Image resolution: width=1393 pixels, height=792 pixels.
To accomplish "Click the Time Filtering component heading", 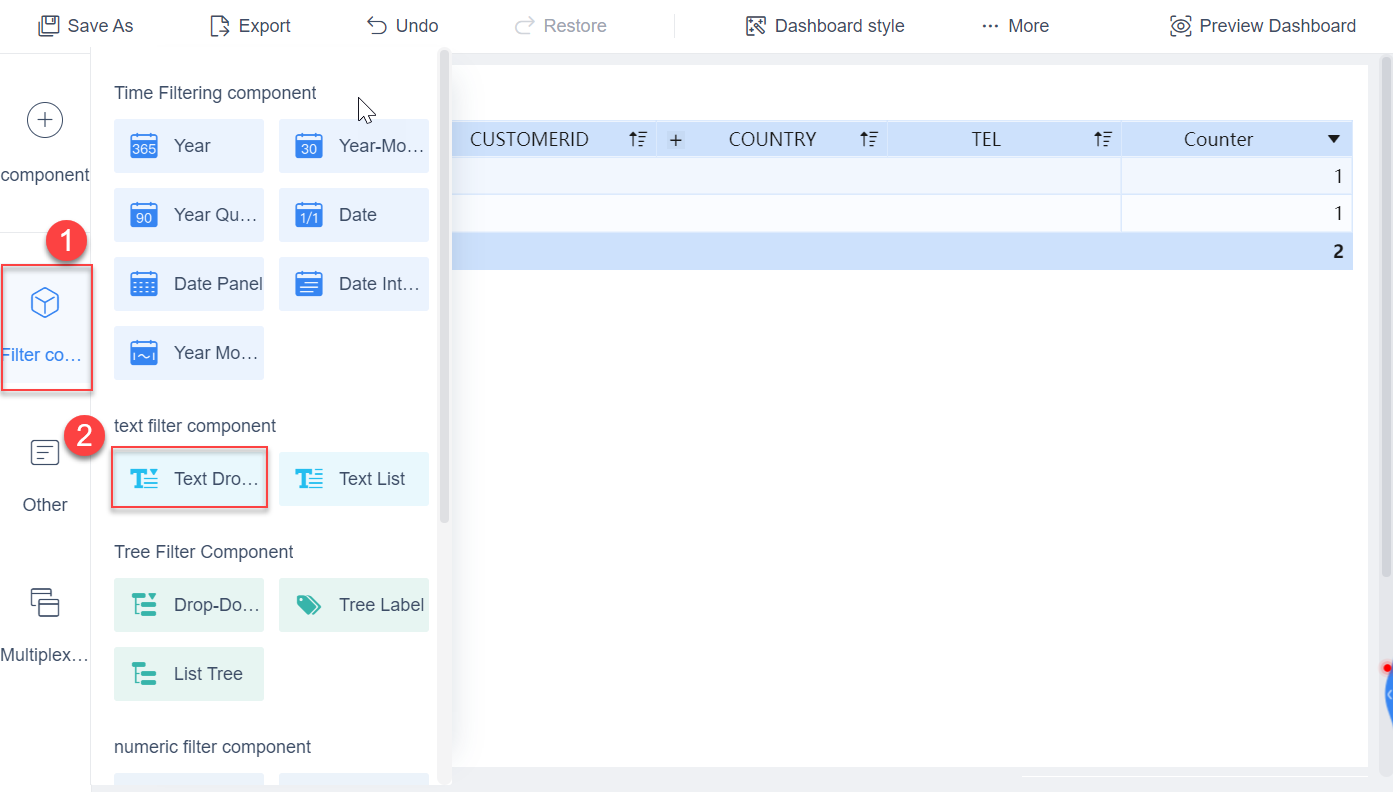I will click(215, 93).
